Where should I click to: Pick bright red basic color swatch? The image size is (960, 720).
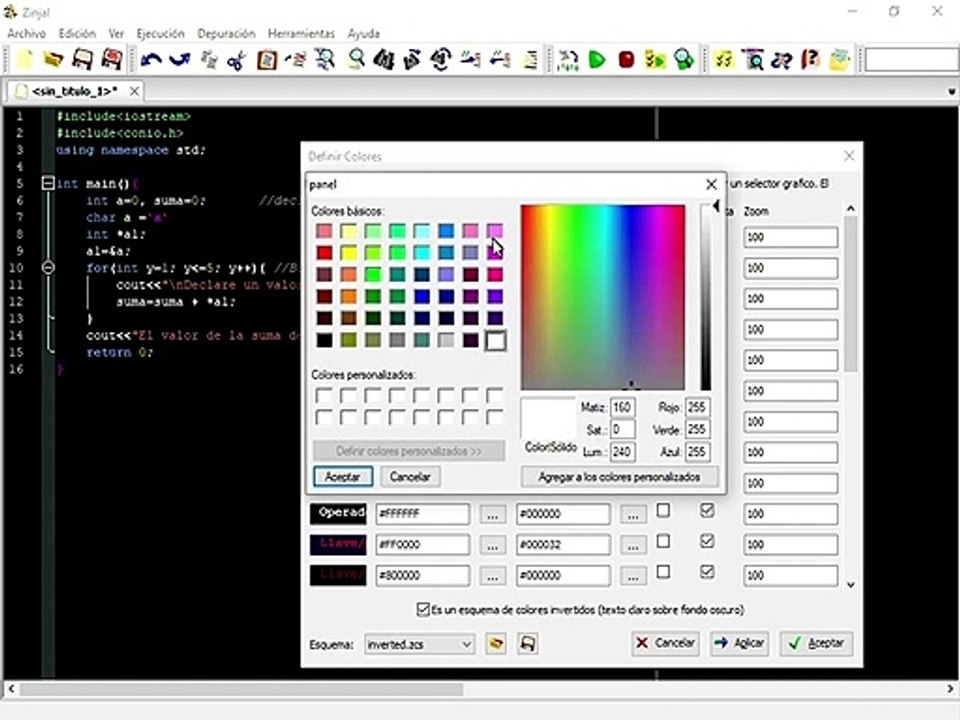point(324,252)
